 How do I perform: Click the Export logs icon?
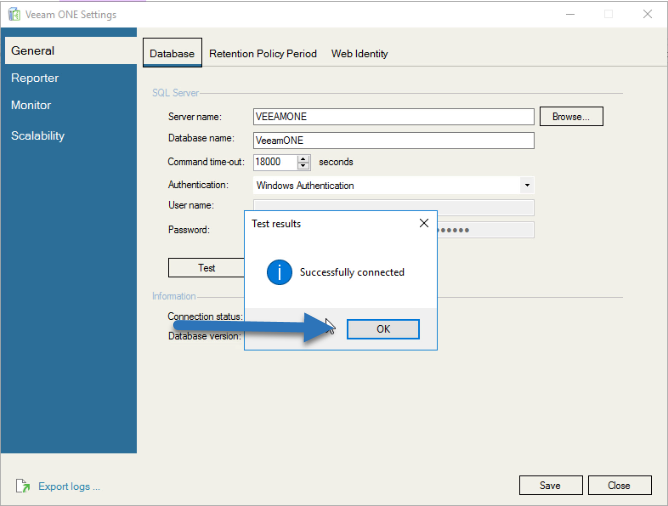click(x=23, y=486)
